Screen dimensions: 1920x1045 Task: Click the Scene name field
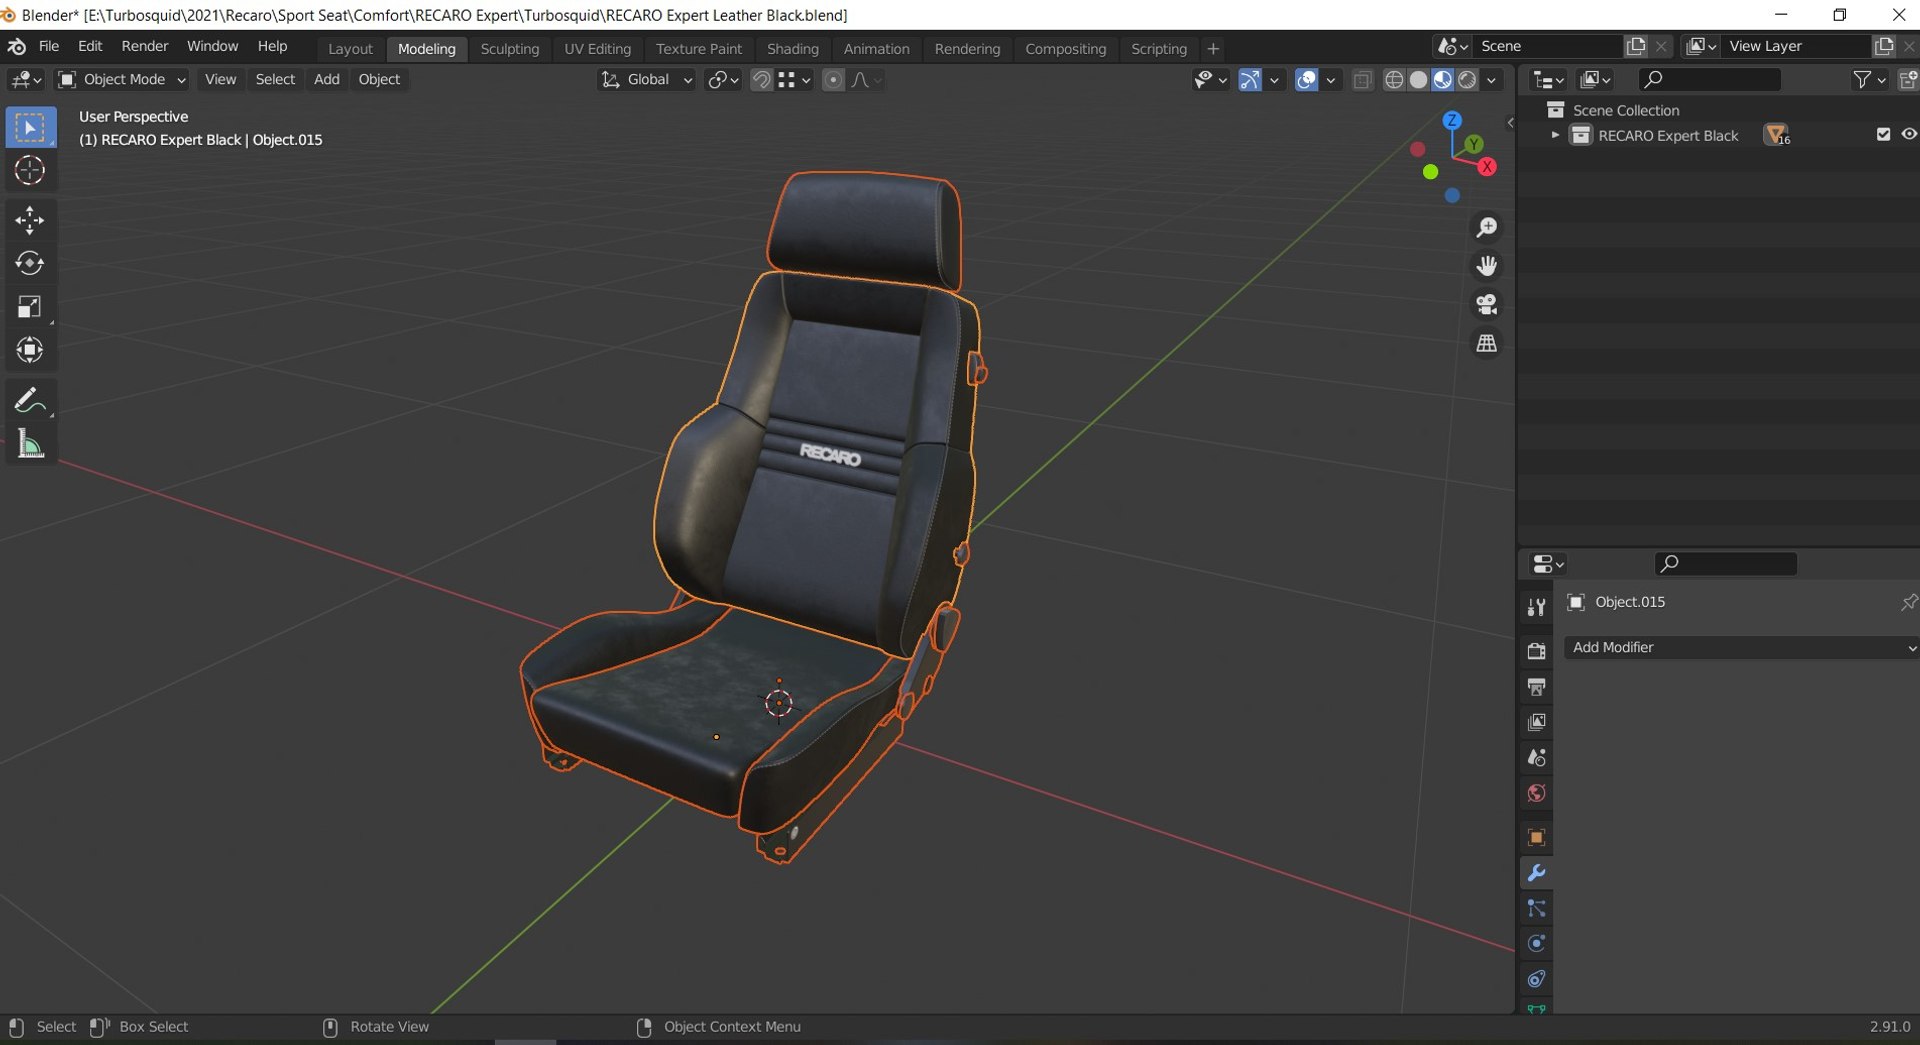(x=1546, y=46)
